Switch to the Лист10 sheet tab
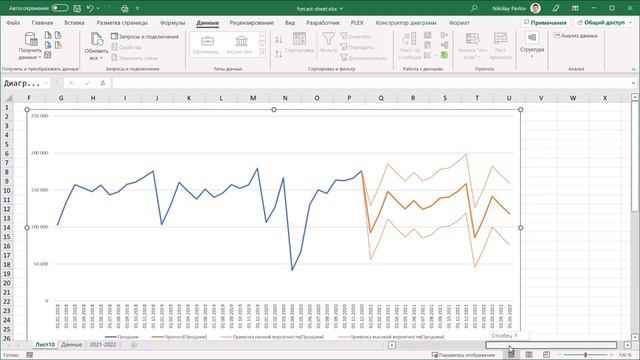This screenshot has height=360, width=640. pos(44,345)
